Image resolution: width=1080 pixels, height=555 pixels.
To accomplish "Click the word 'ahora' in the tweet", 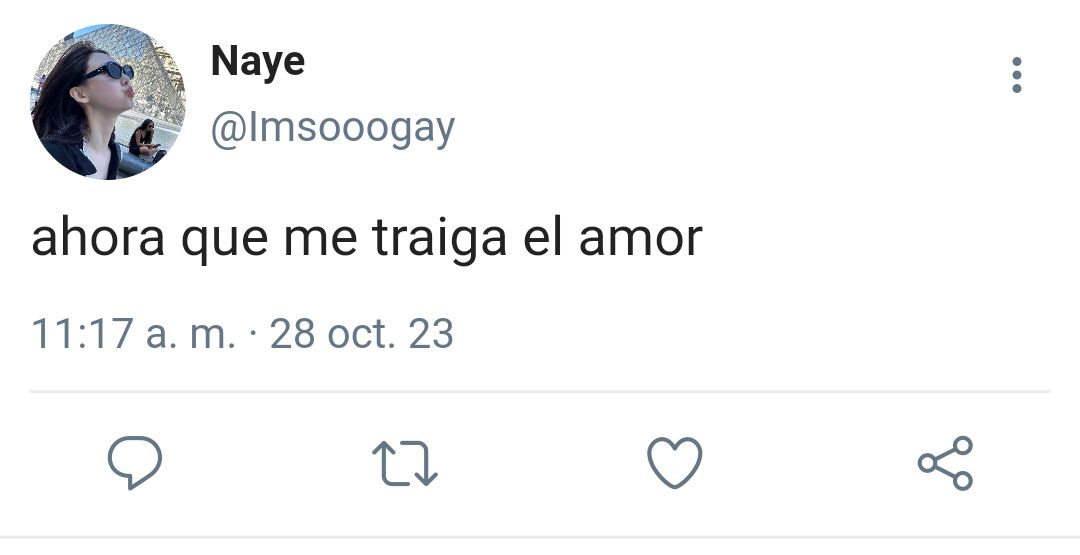I will [x=98, y=239].
